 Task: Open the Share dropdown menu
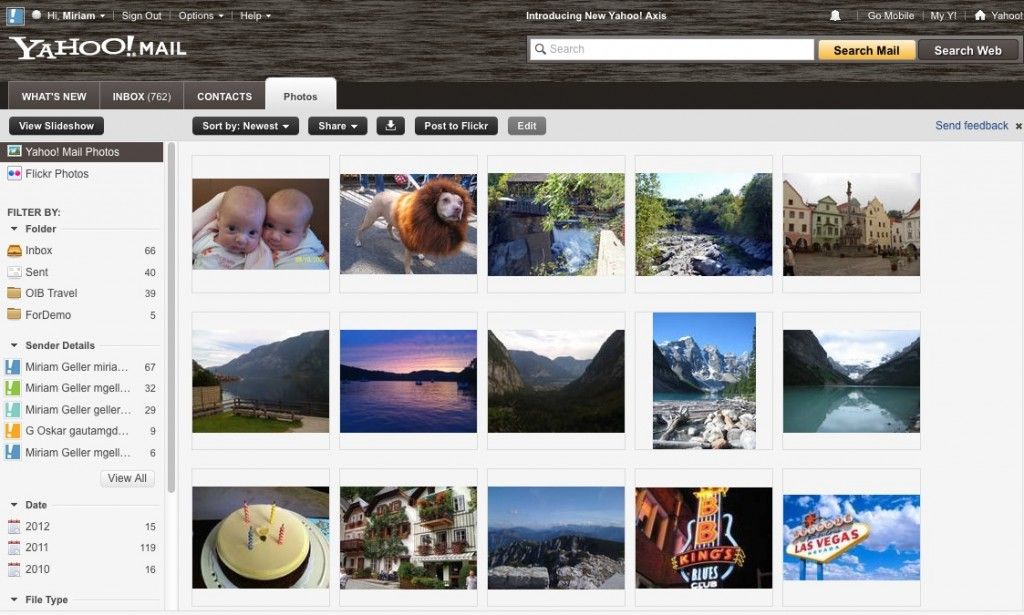point(338,126)
